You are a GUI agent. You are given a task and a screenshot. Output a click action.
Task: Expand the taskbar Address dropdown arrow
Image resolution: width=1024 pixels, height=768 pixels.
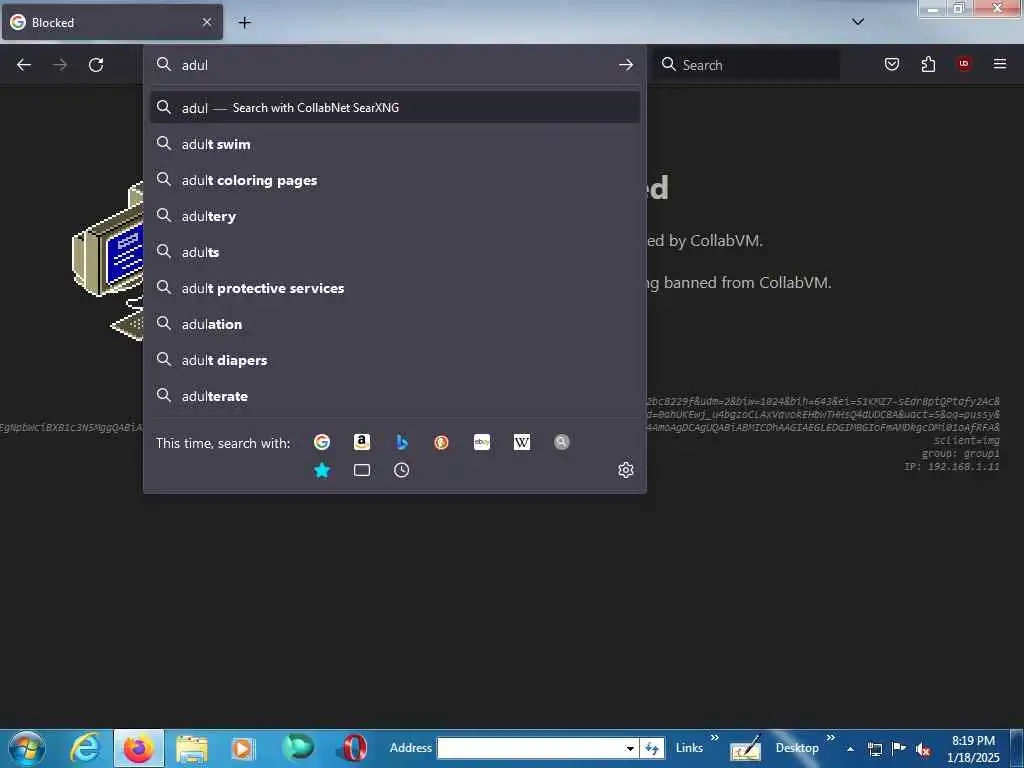tap(630, 748)
